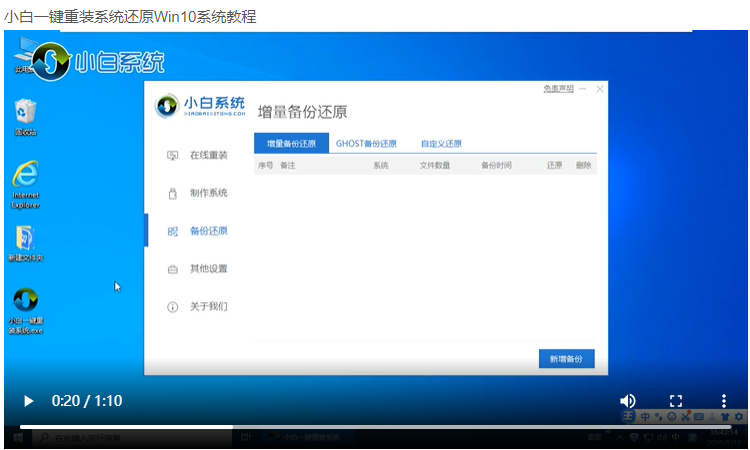Click the 备注 column header
The width and height of the screenshot is (750, 450).
tap(287, 165)
